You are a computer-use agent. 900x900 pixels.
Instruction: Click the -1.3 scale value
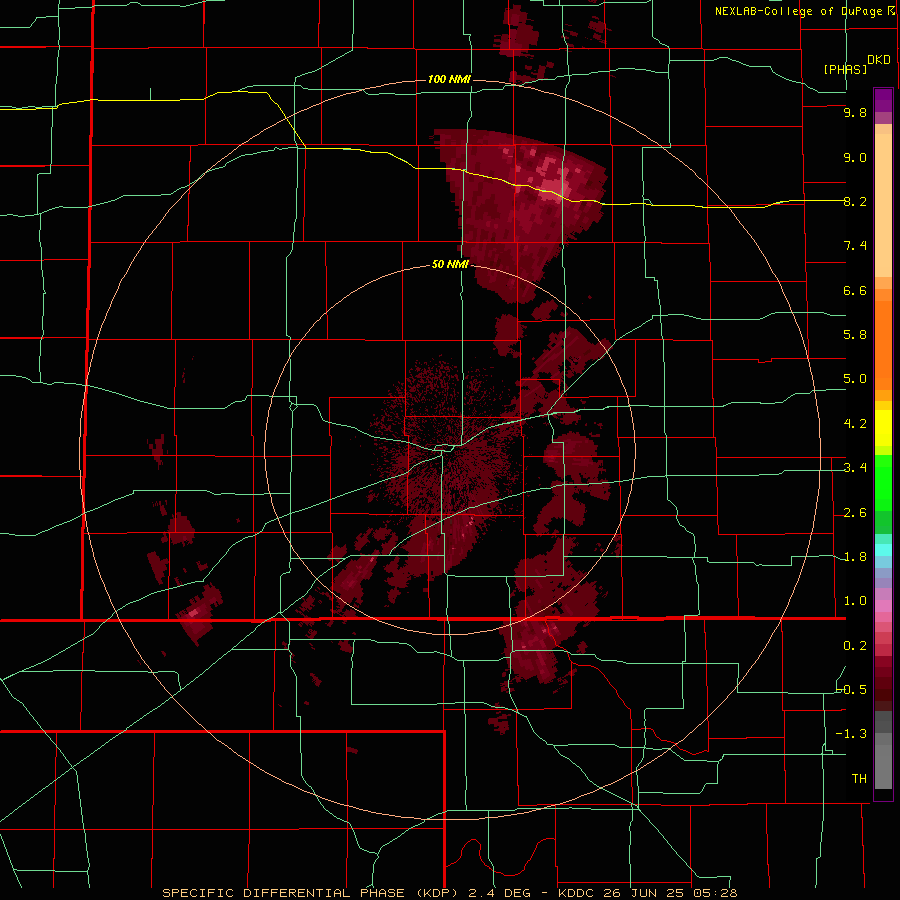tap(851, 734)
